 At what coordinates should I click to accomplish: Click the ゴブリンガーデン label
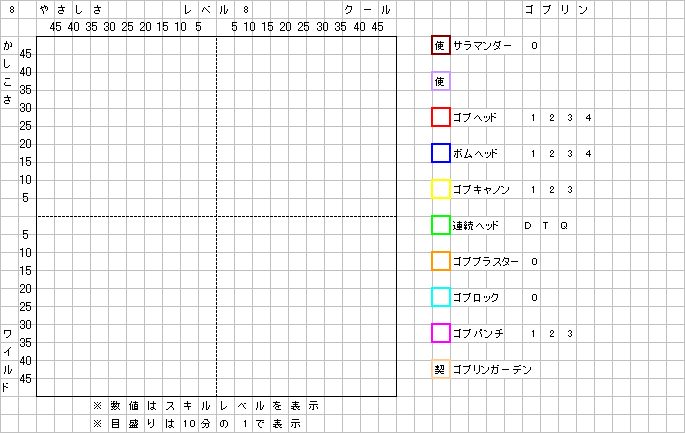[492, 369]
